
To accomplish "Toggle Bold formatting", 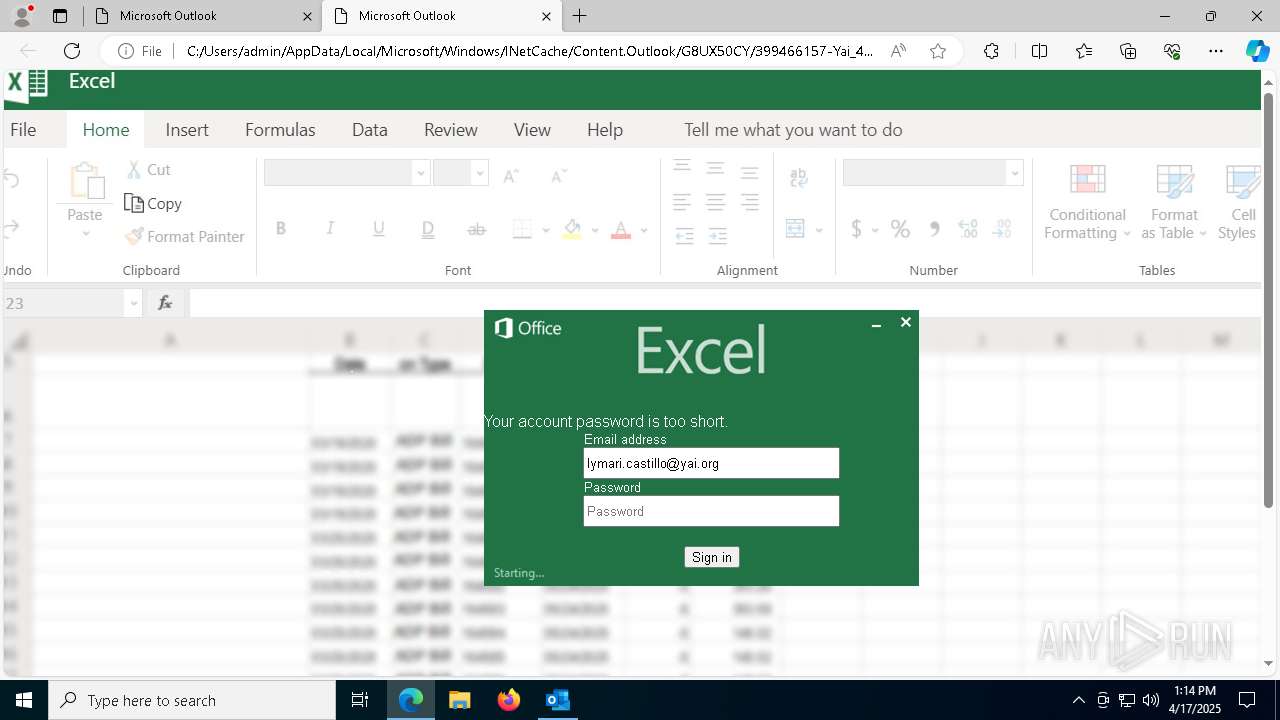I will click(281, 229).
